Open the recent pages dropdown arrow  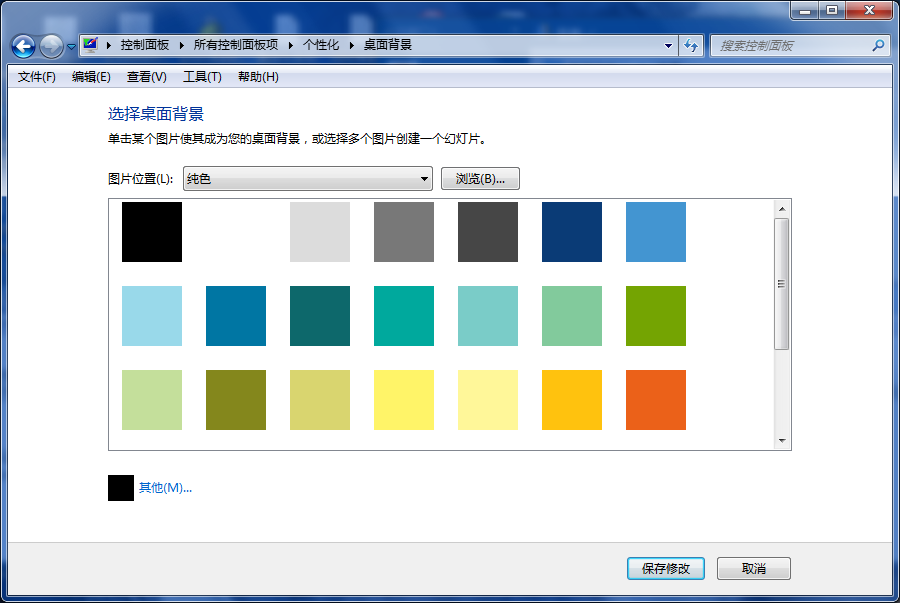[x=71, y=47]
